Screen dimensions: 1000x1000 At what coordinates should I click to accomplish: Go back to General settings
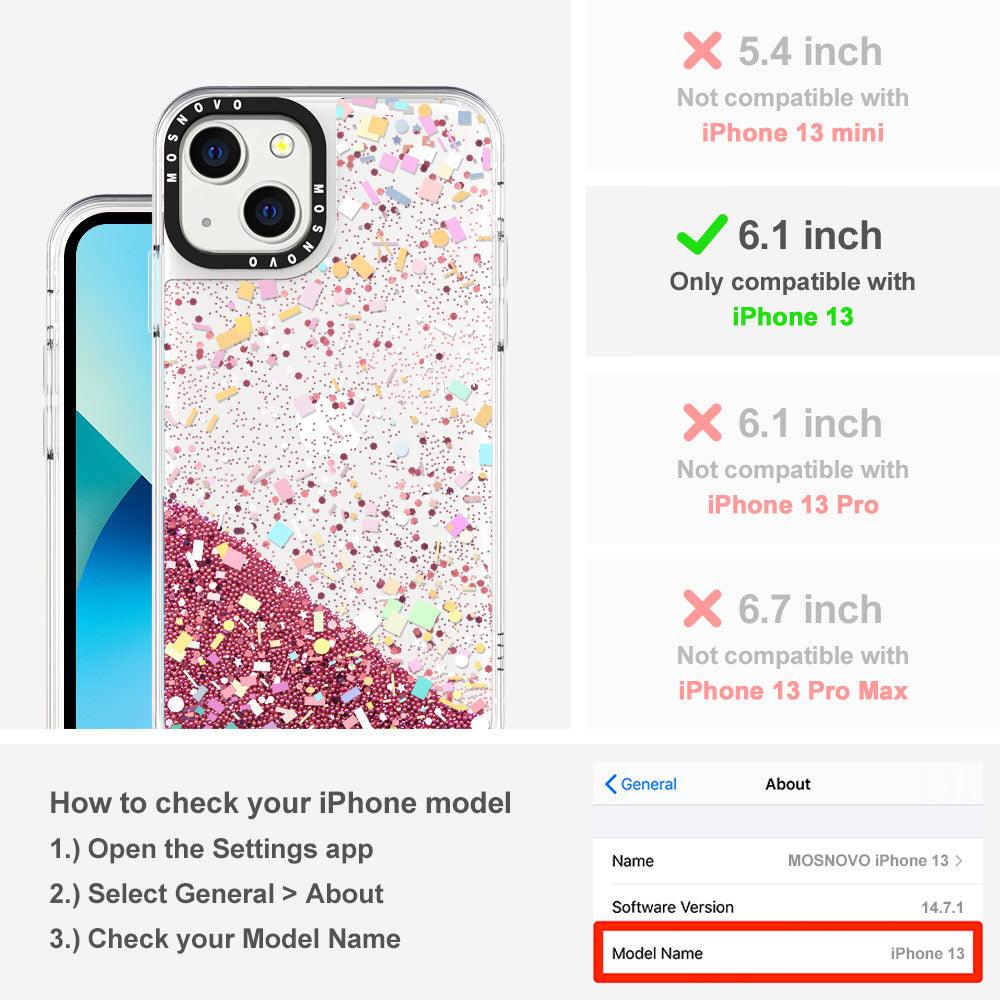[x=641, y=784]
